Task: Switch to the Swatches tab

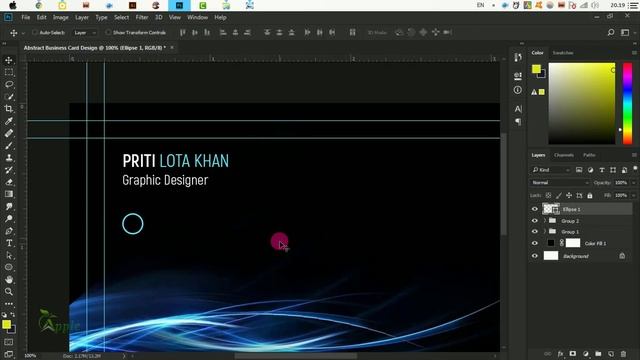Action: coord(563,53)
